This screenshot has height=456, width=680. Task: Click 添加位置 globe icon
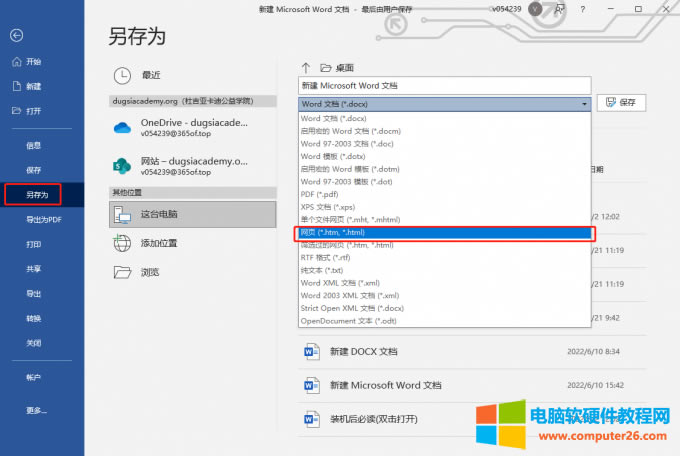[122, 243]
